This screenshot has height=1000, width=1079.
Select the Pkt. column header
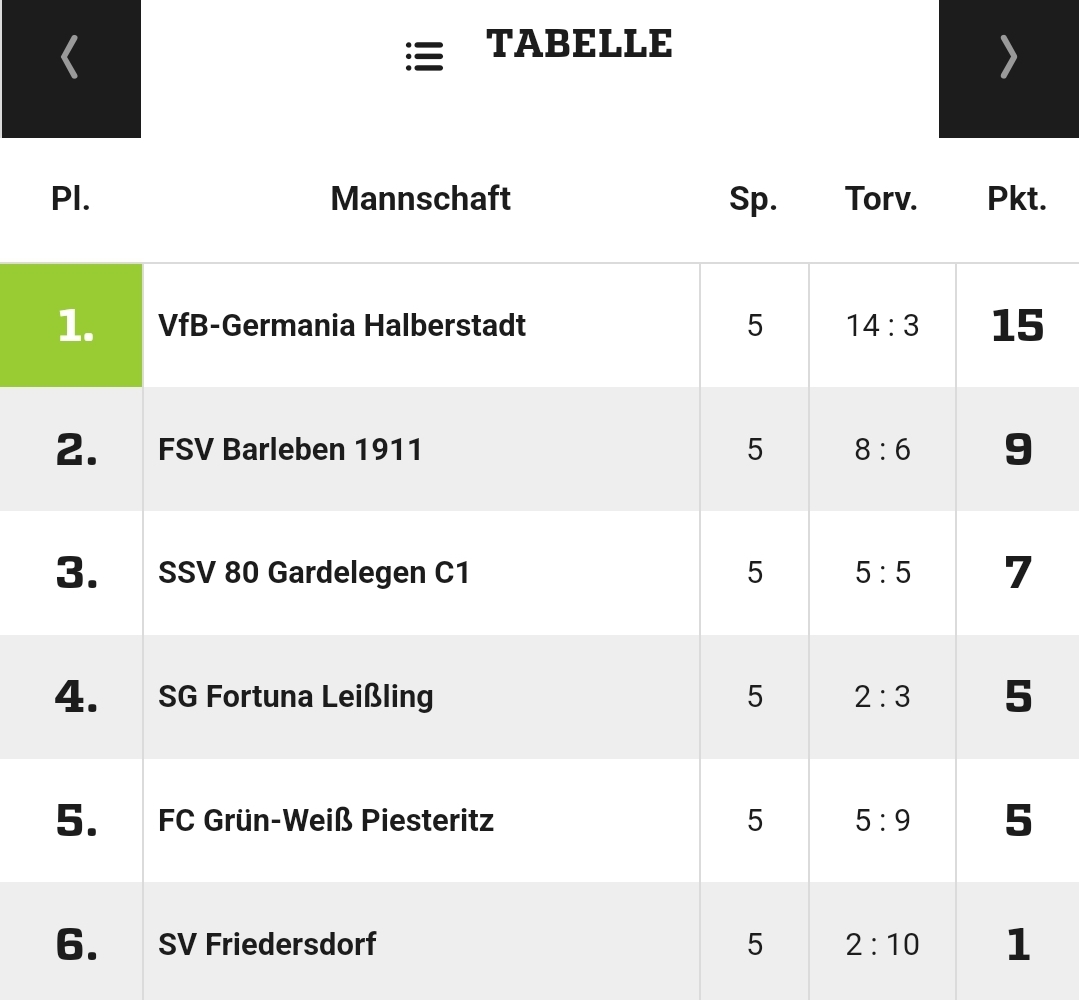tap(1017, 199)
